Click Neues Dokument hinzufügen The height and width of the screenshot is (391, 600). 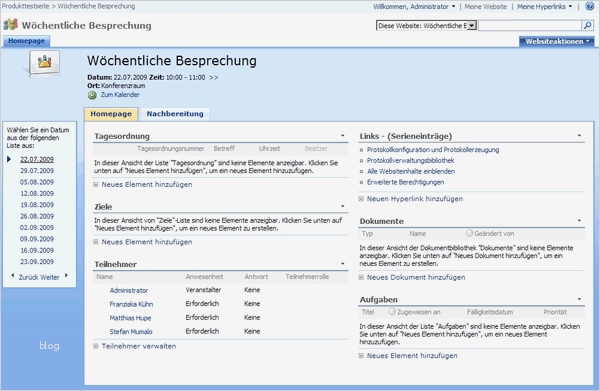(416, 277)
